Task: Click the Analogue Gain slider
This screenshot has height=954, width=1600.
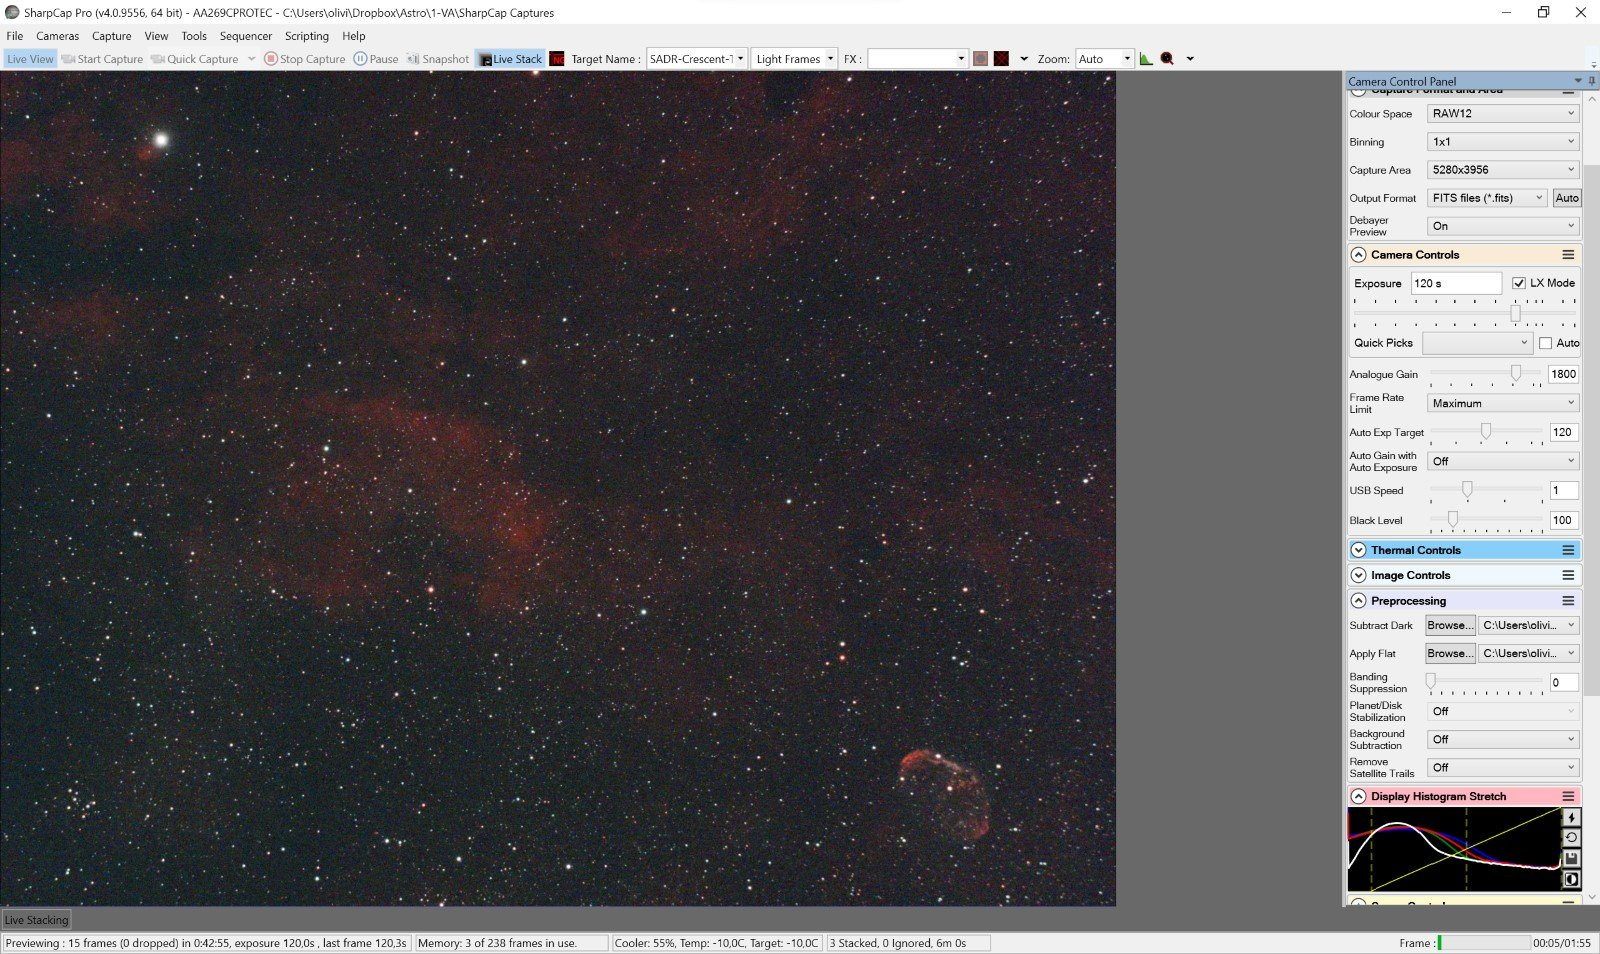Action: [1486, 374]
